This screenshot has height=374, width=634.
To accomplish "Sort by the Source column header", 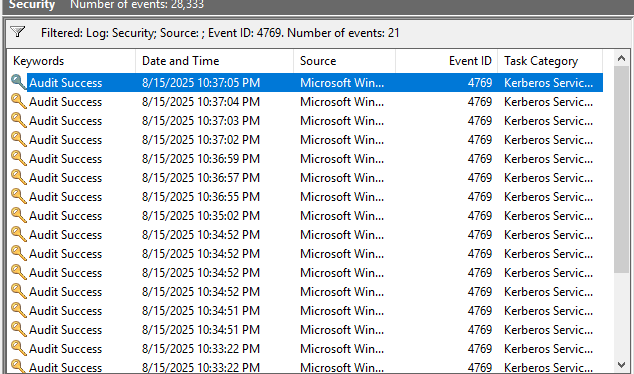I will click(x=344, y=61).
